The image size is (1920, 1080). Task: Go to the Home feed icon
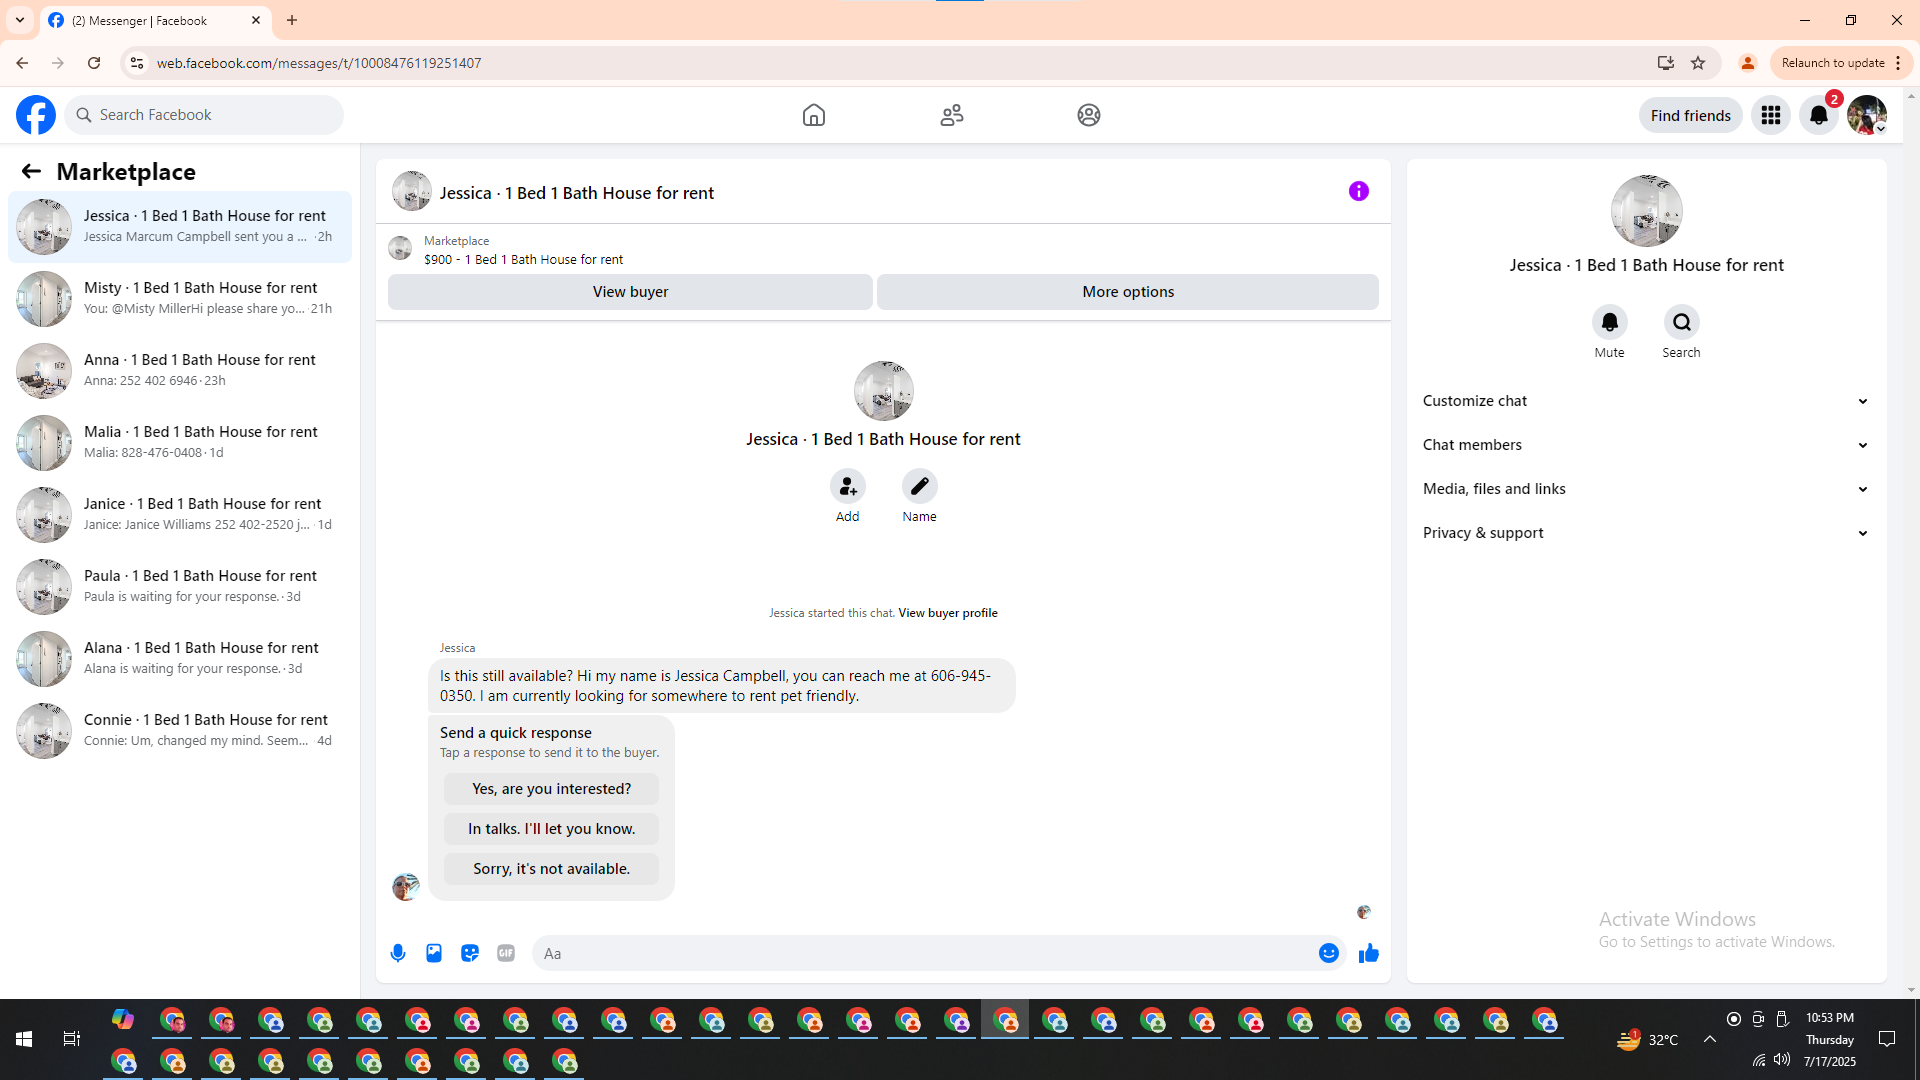point(814,115)
